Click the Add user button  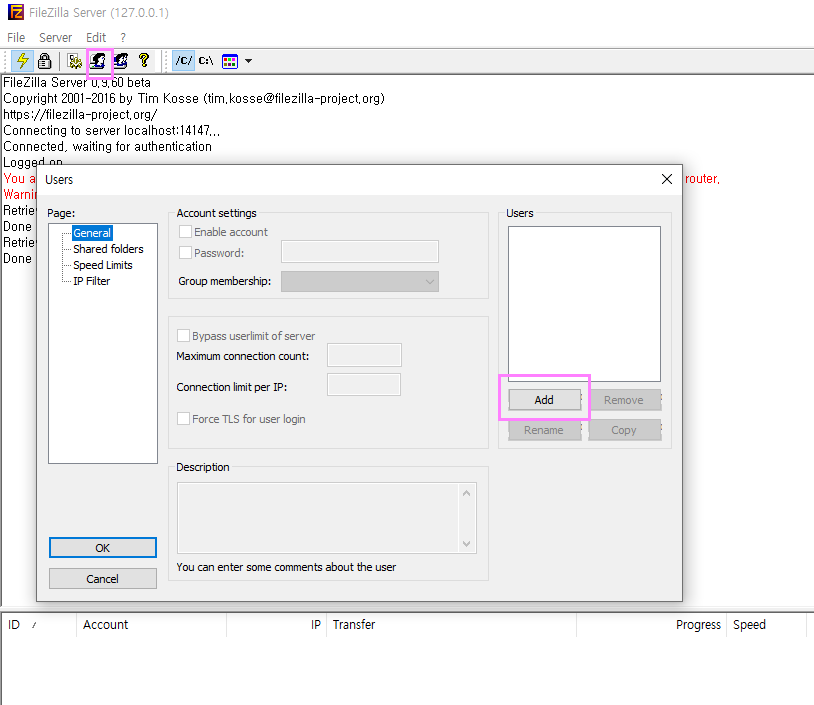click(x=544, y=400)
